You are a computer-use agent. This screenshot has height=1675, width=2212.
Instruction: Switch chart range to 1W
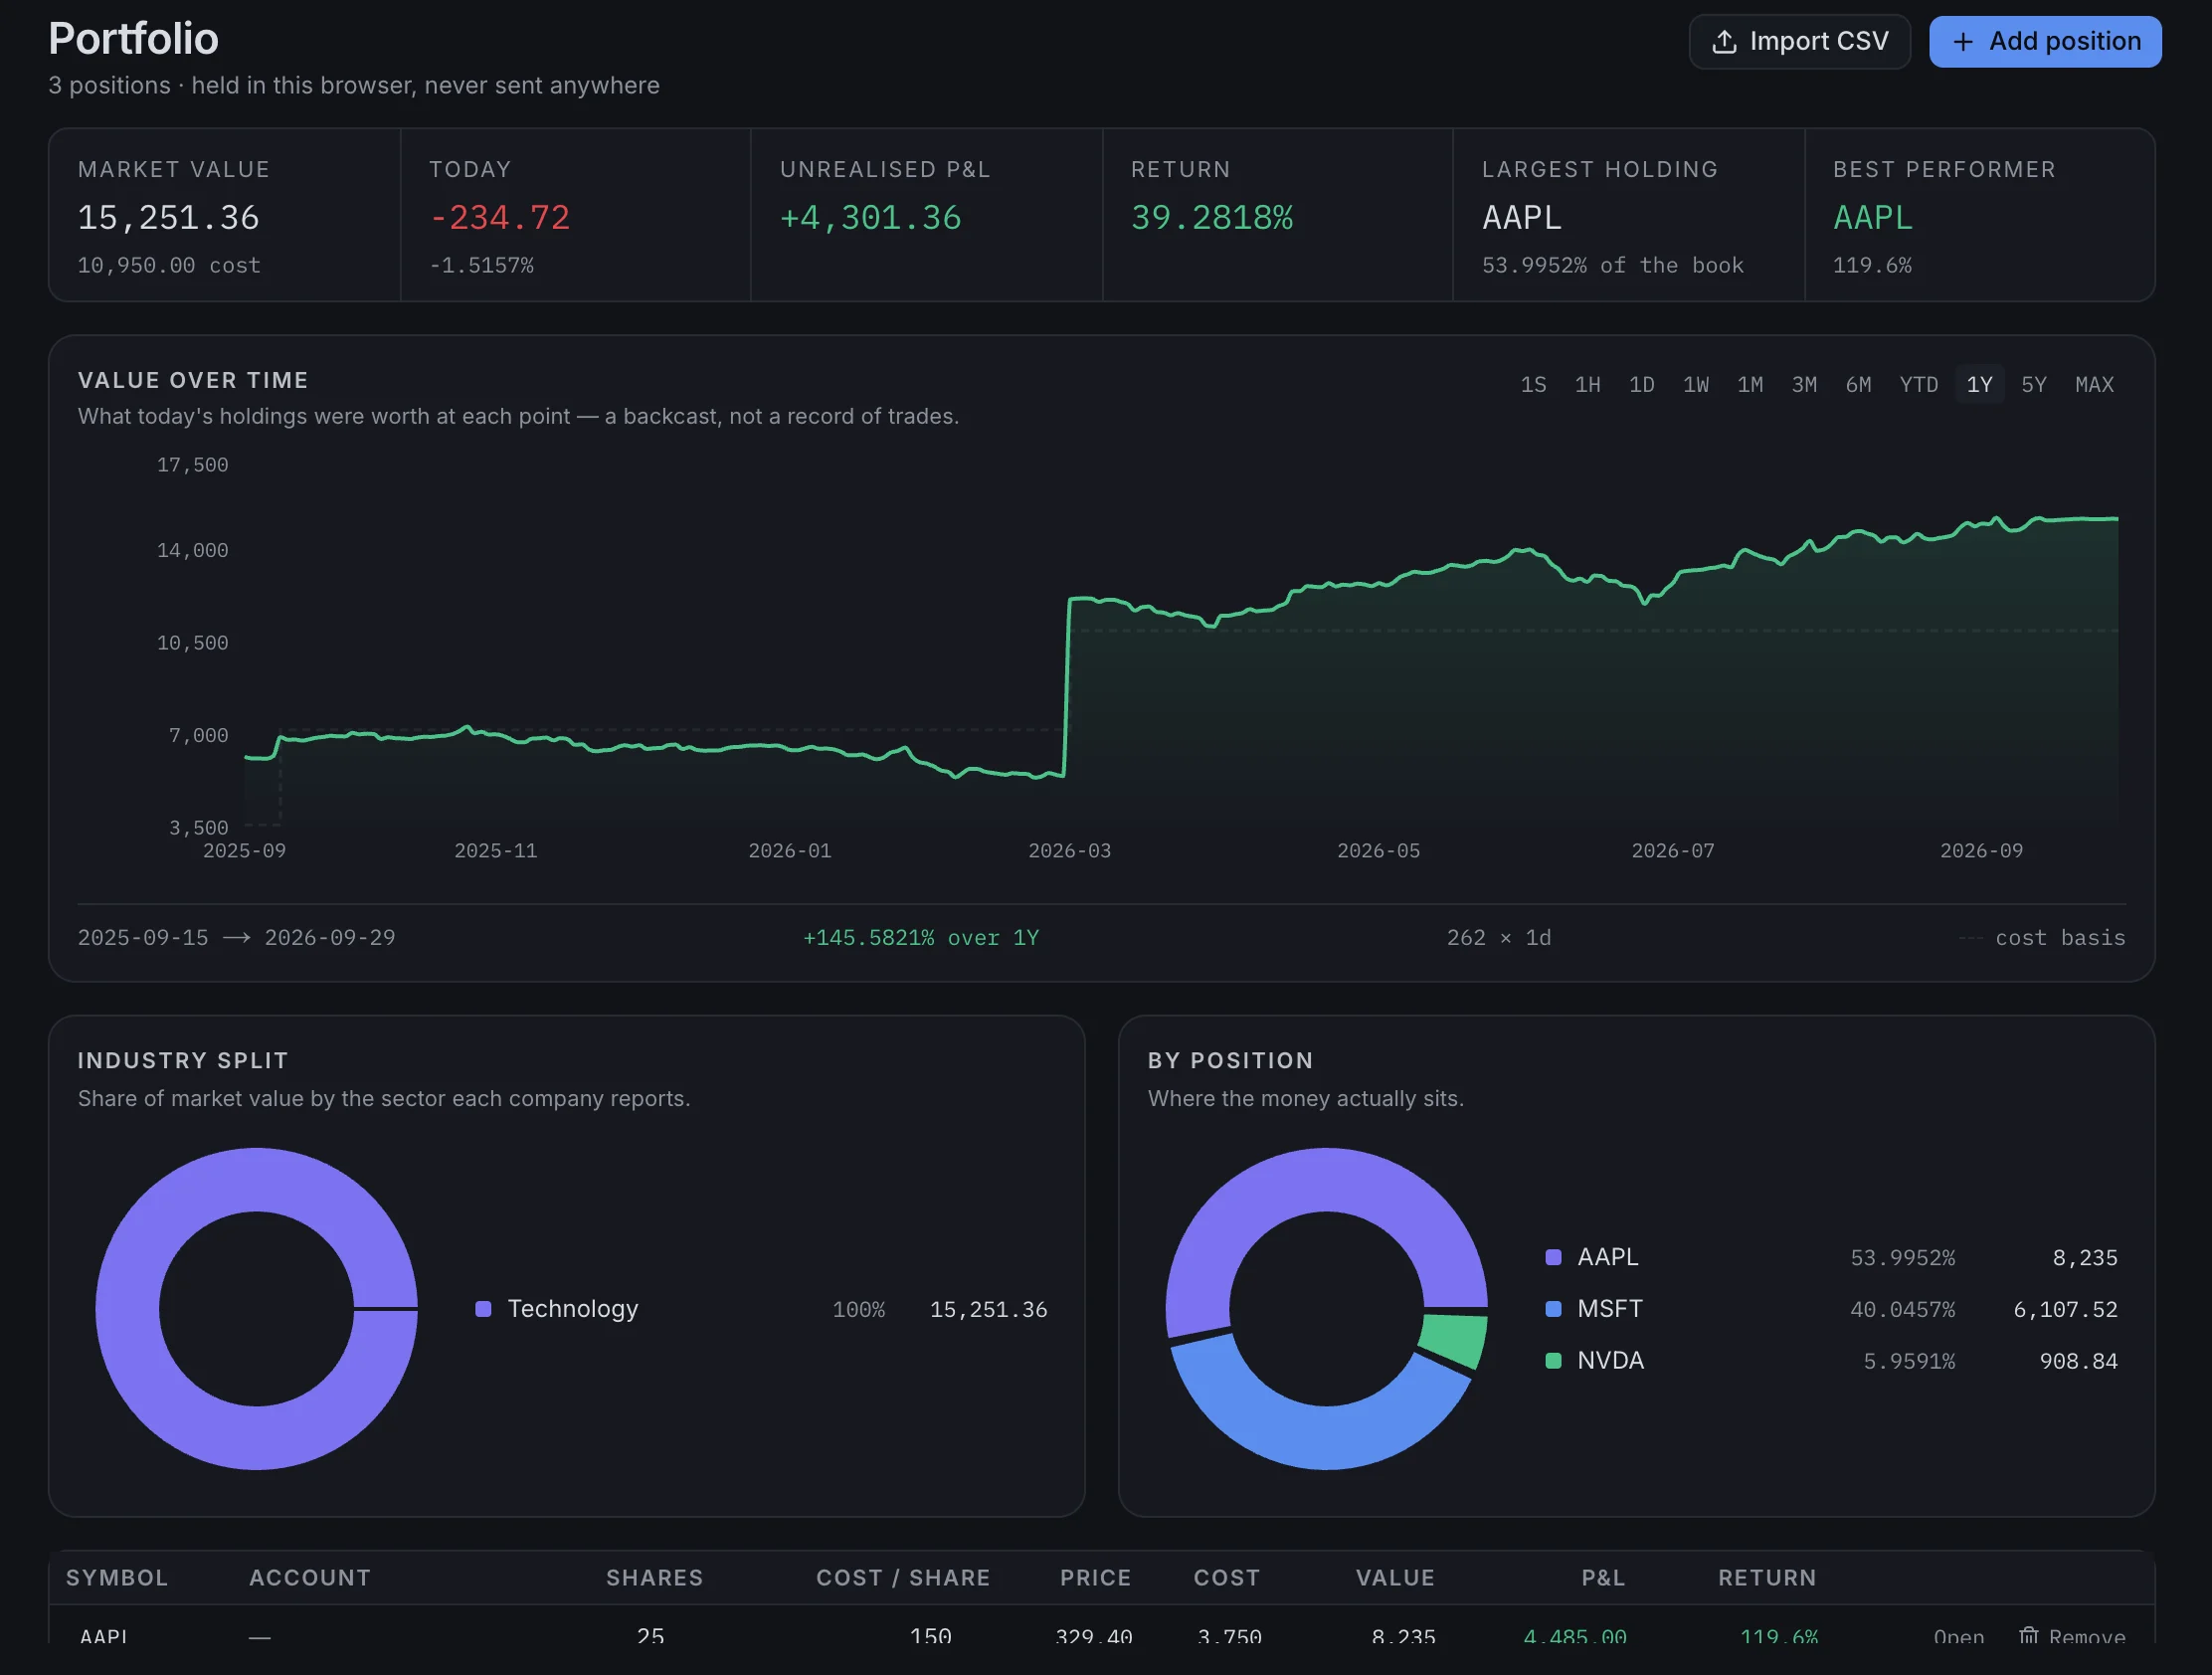click(1695, 385)
